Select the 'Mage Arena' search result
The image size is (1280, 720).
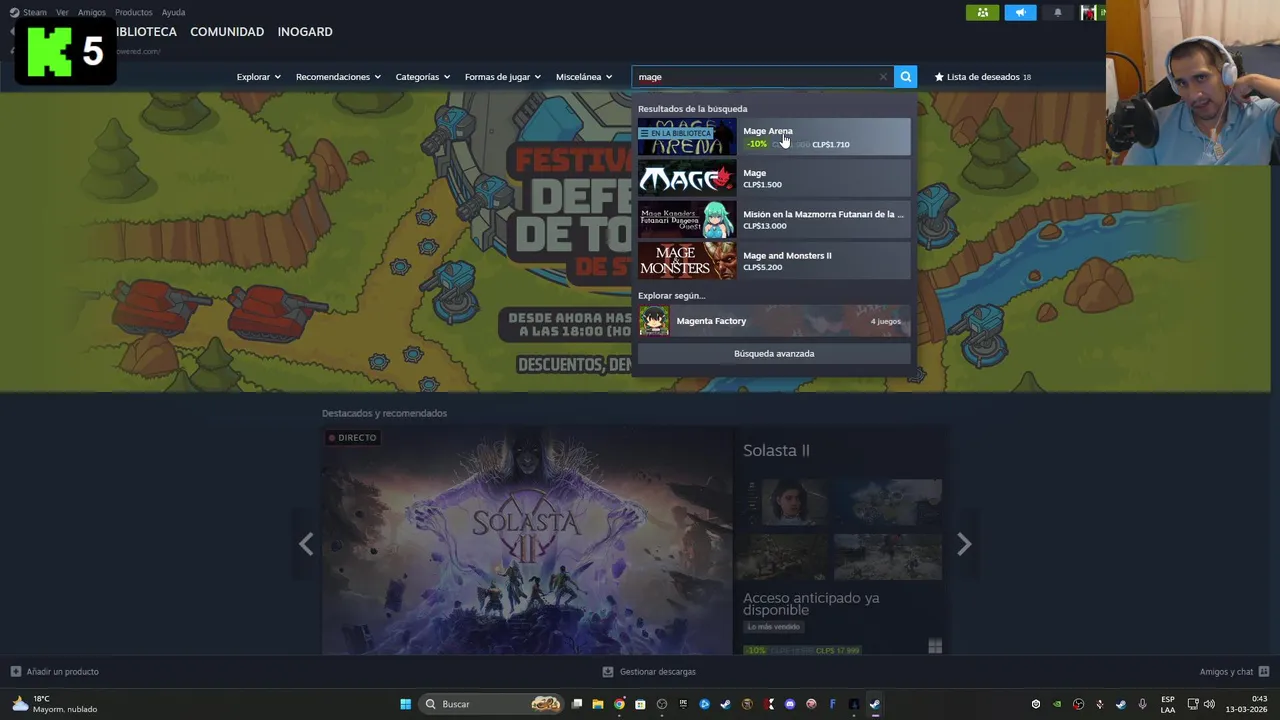(x=774, y=137)
